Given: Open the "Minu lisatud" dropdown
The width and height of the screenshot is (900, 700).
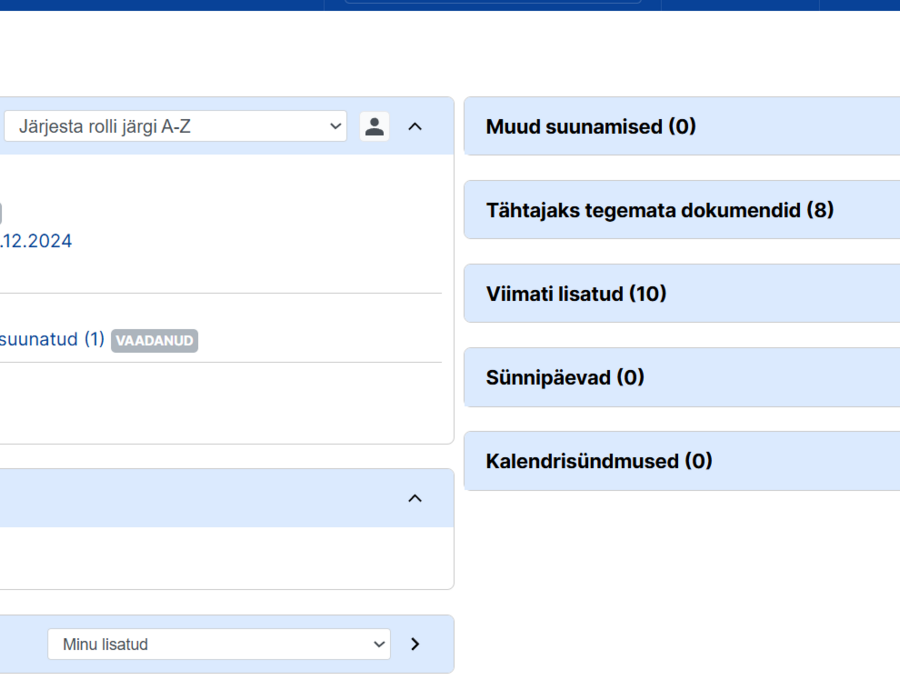Looking at the screenshot, I should tap(219, 644).
